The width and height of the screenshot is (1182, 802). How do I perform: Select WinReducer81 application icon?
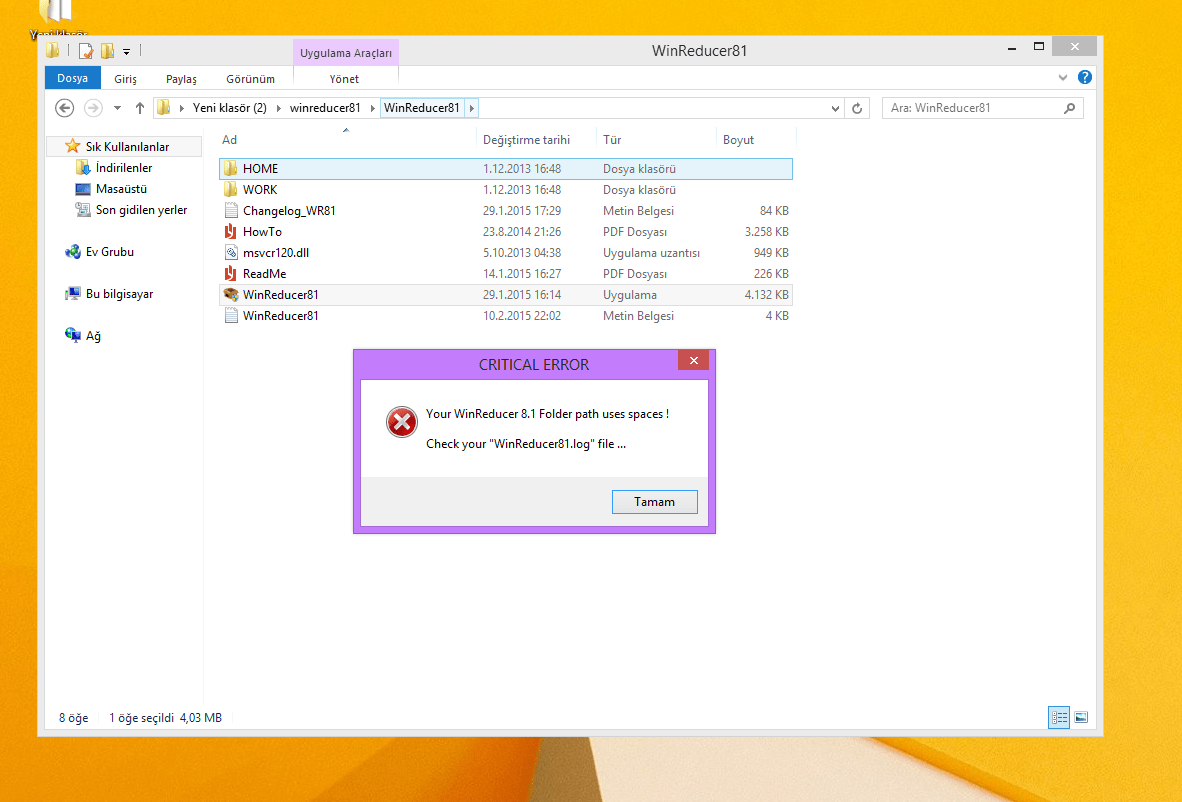tap(231, 295)
